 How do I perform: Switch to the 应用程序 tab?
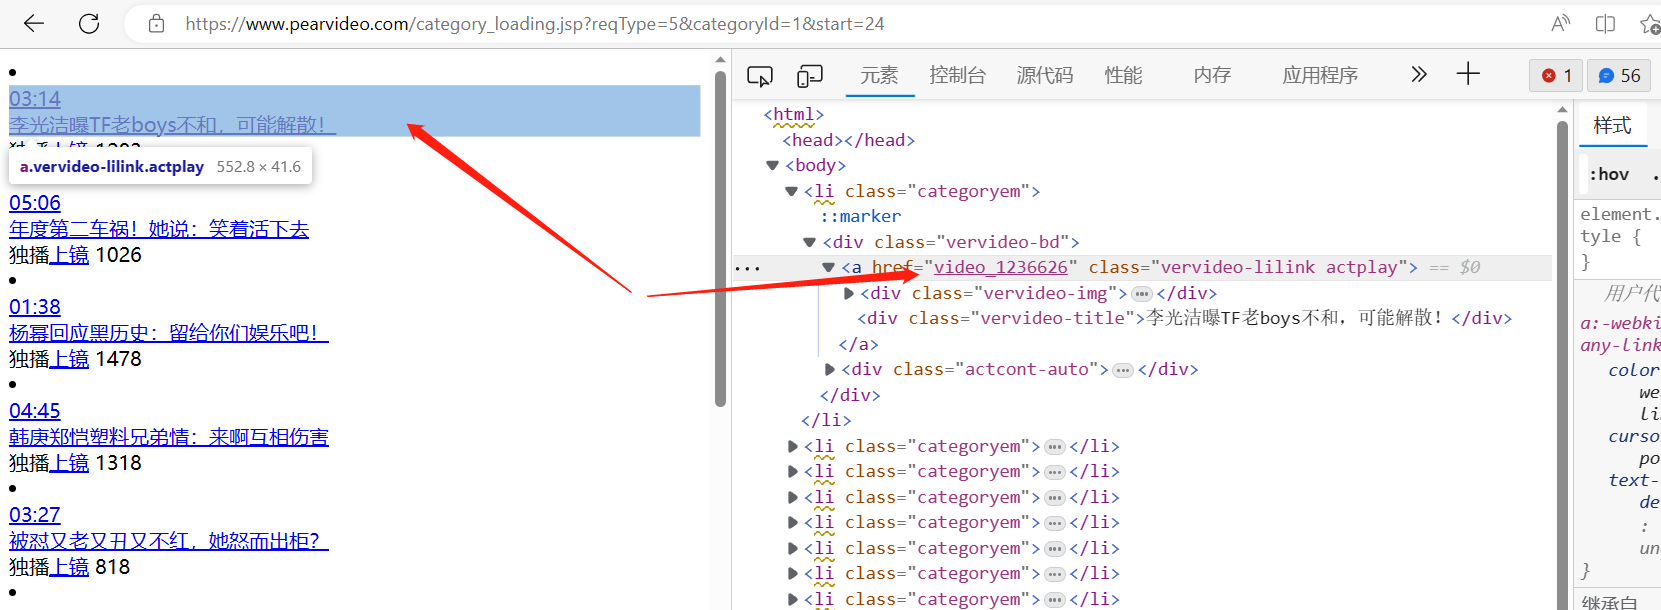coord(1320,75)
